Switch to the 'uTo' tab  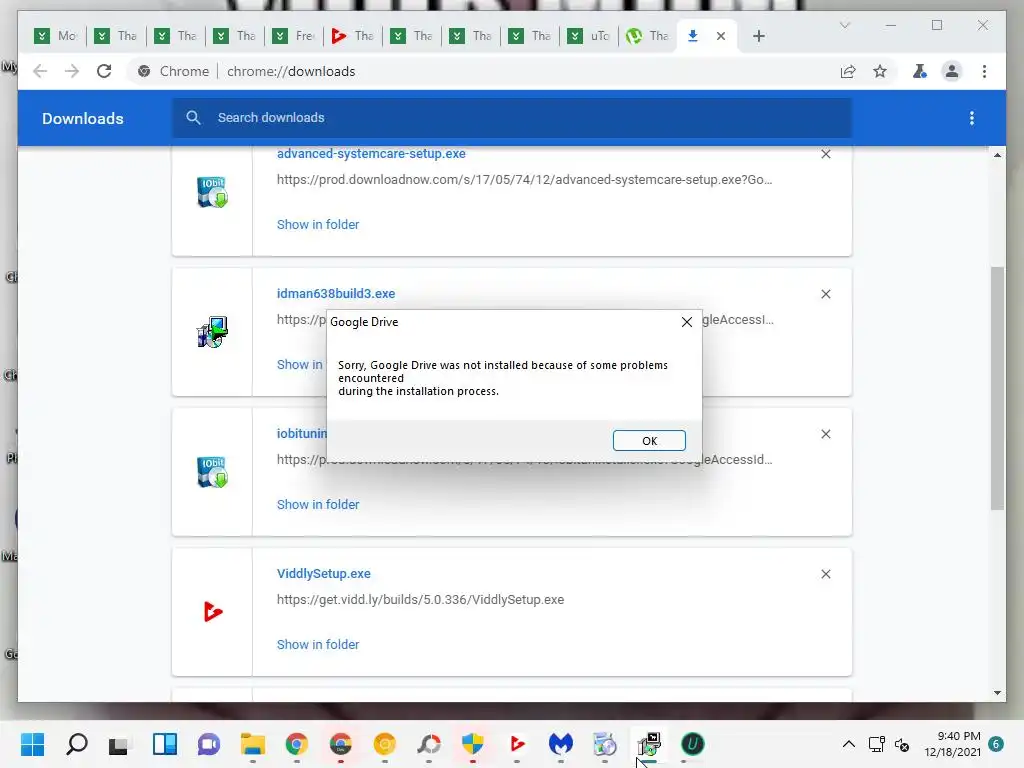[x=590, y=36]
